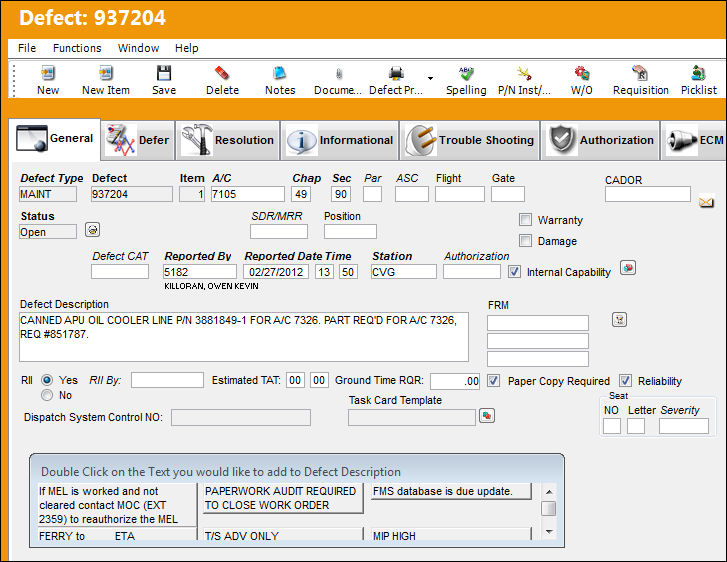This screenshot has width=727, height=562.
Task: Switch to the Trouble Shooting tab
Action: (x=470, y=140)
